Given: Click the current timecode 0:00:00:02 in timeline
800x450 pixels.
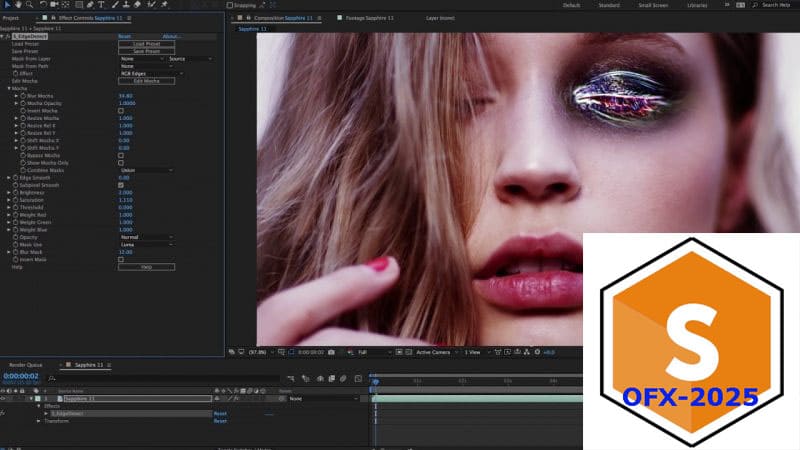Looking at the screenshot, I should click(21, 376).
